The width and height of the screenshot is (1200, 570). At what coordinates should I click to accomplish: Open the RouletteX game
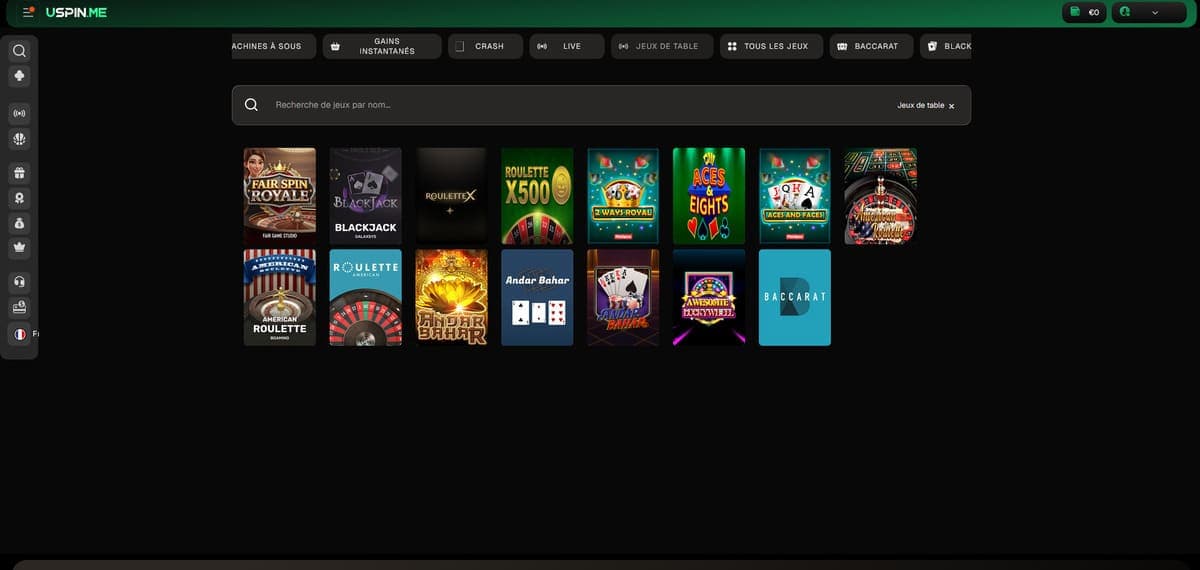pyautogui.click(x=452, y=196)
